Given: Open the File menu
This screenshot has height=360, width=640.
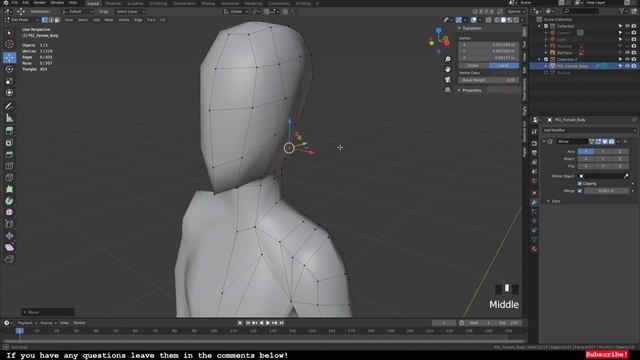Looking at the screenshot, I should tap(15, 3).
